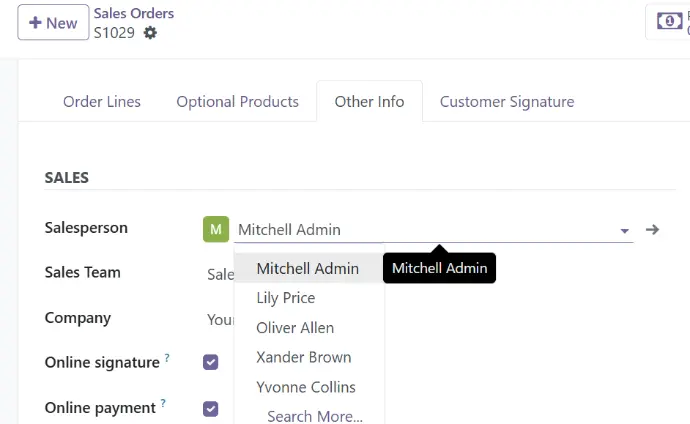
Task: Click Search More... in salesperson dropdown
Action: [315, 416]
